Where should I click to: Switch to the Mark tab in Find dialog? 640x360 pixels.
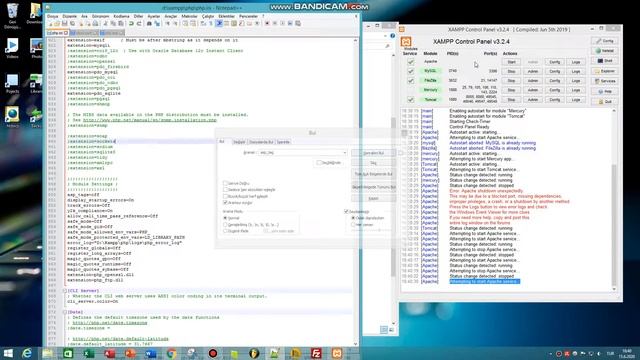point(283,142)
